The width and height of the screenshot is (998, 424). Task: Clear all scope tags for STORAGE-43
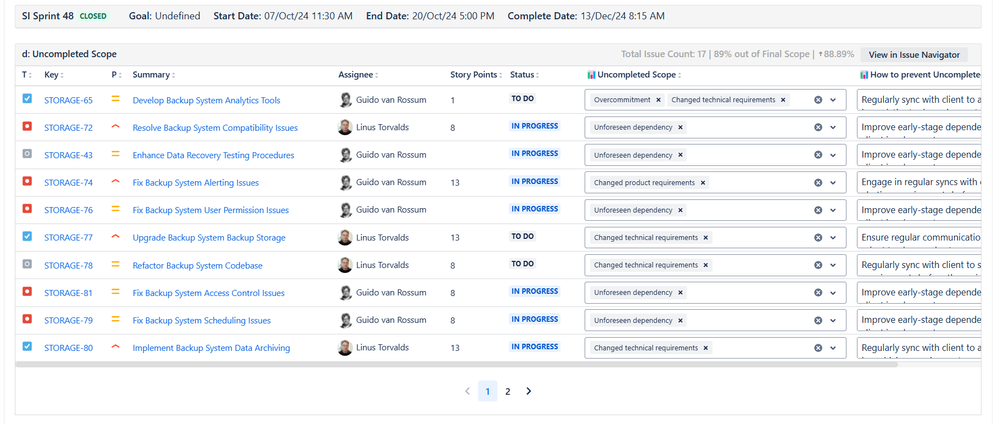(x=818, y=155)
